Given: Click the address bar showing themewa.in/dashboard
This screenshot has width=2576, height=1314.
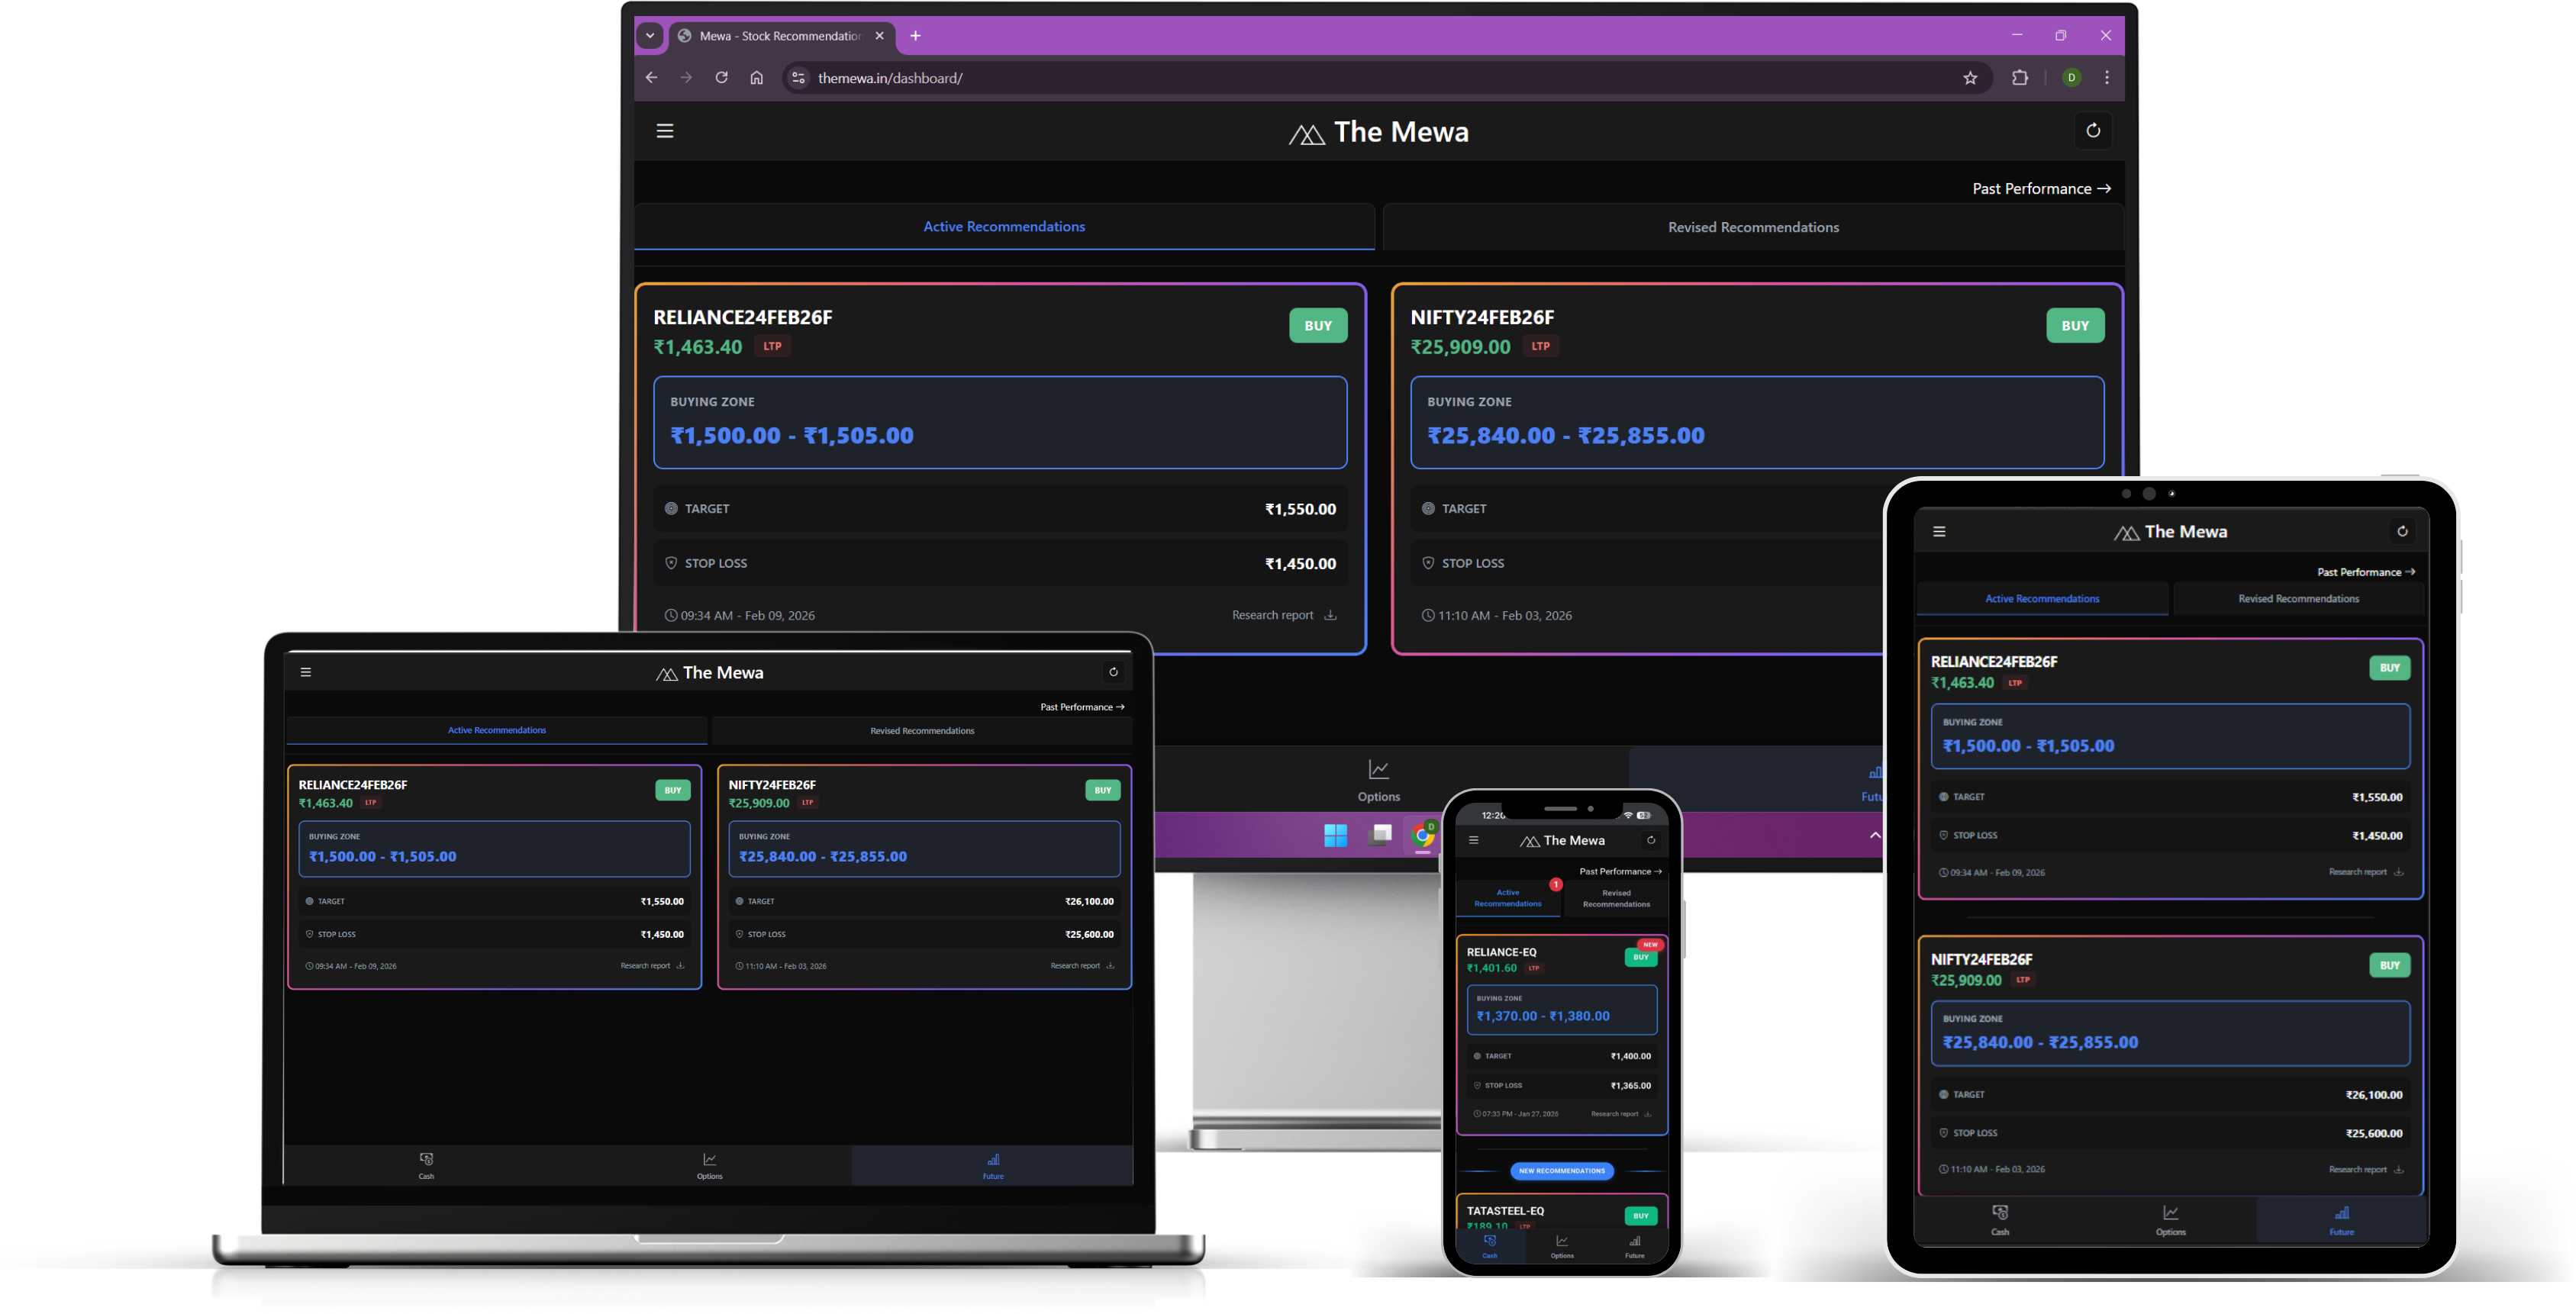Looking at the screenshot, I should 890,77.
